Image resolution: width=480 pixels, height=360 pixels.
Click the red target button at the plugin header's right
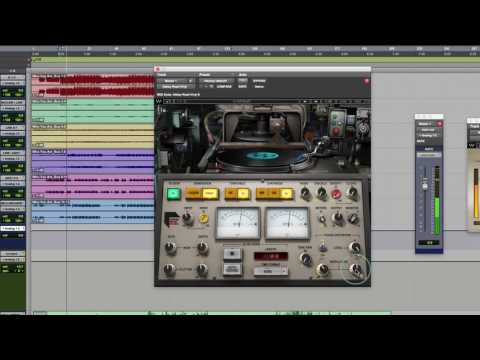367,81
